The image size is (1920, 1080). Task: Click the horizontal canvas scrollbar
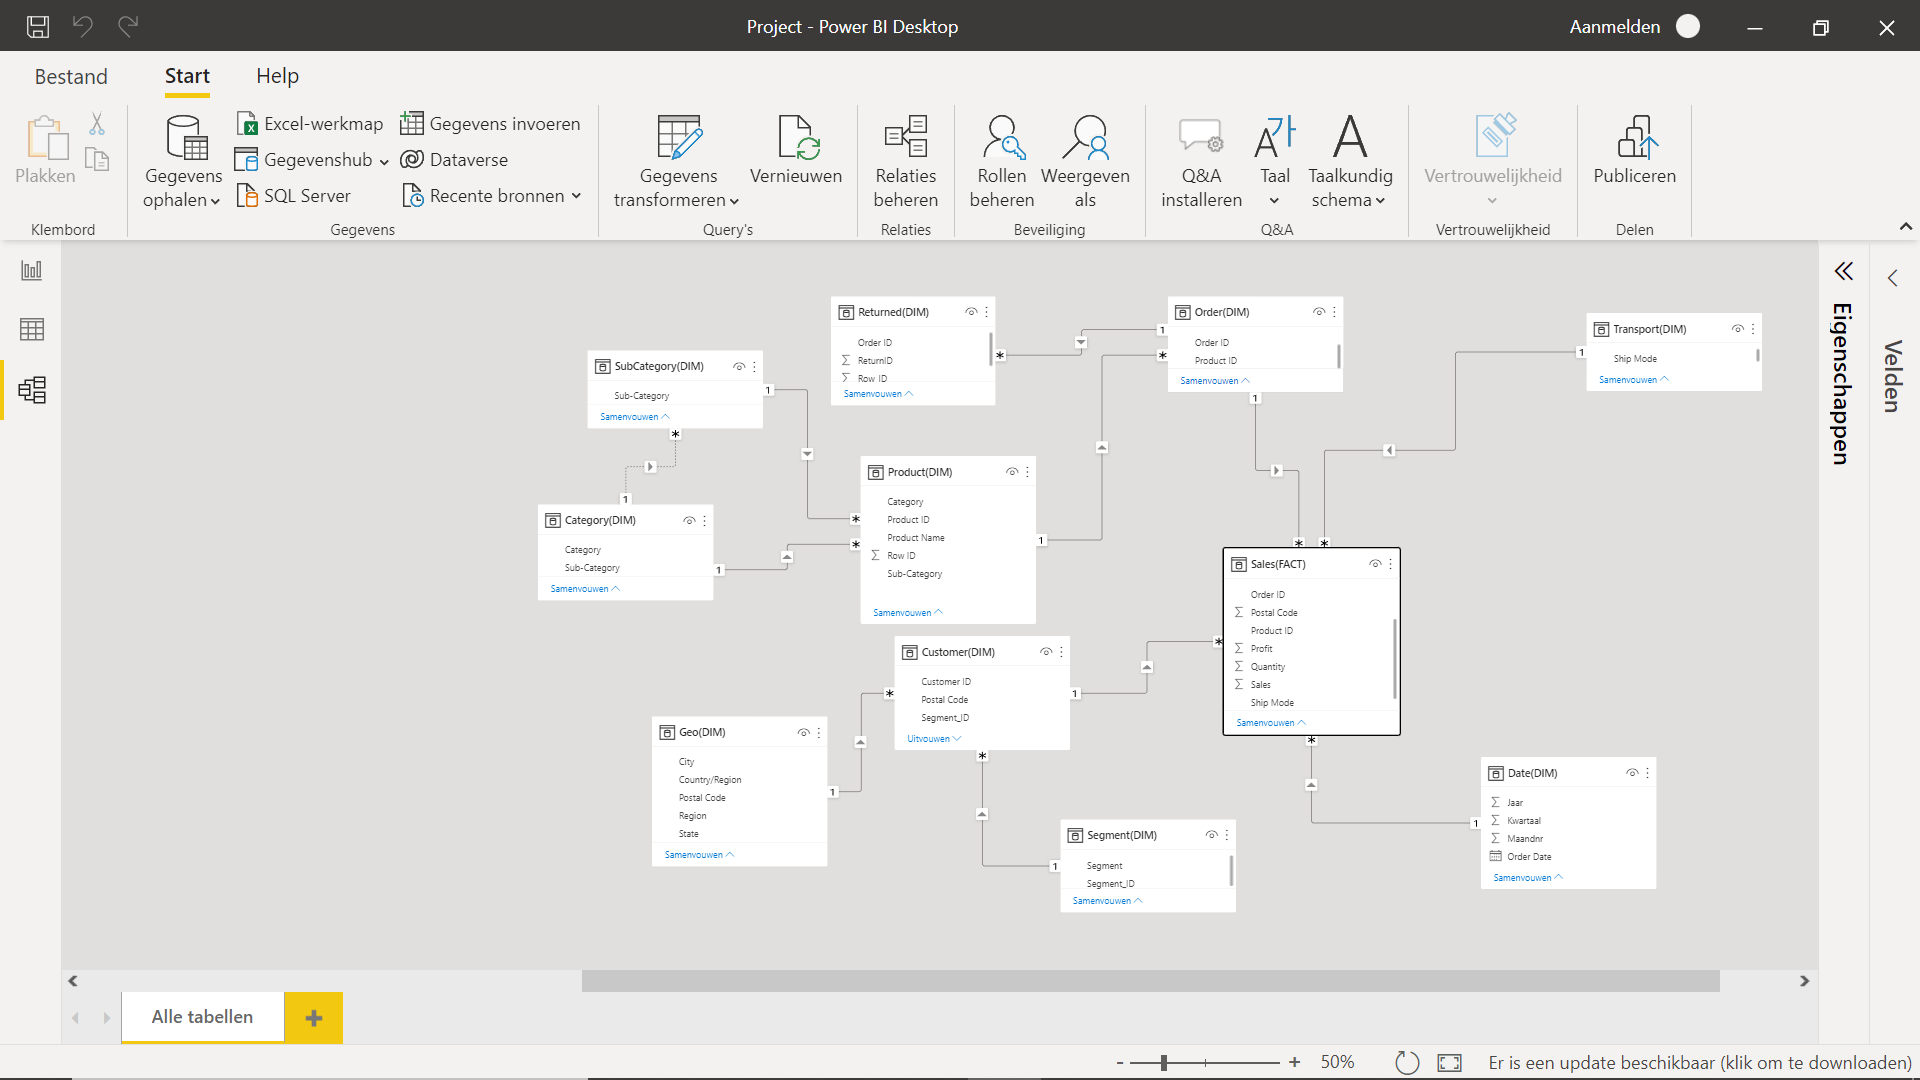click(x=1150, y=981)
